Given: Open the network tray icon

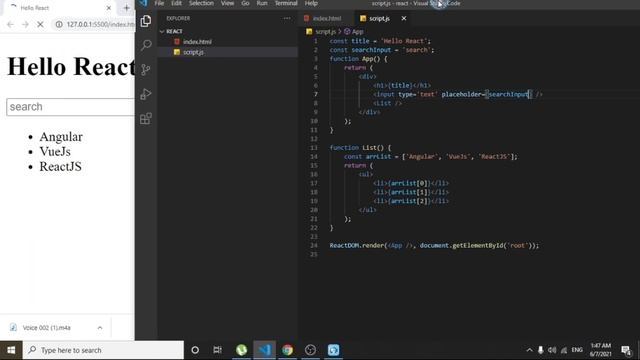Looking at the screenshot, I should [x=564, y=350].
